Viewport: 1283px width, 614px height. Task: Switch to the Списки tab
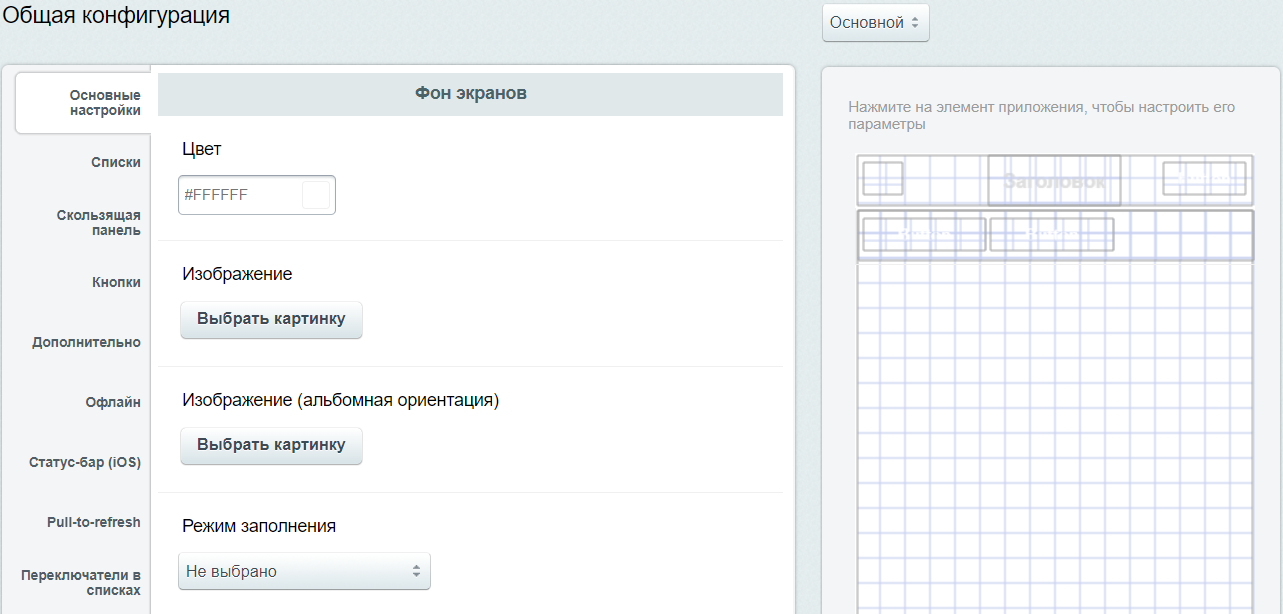click(115, 162)
